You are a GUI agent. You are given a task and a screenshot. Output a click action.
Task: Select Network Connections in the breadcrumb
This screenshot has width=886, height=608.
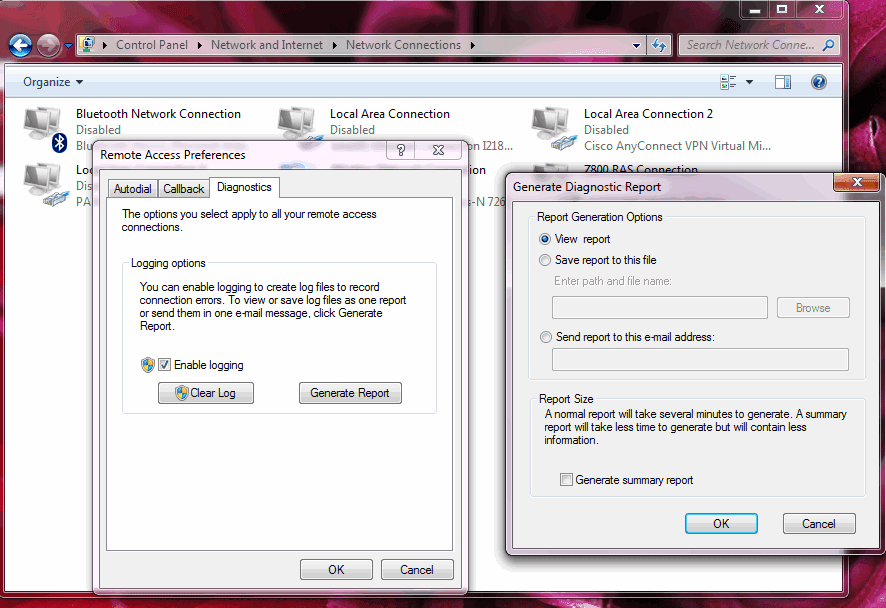403,45
